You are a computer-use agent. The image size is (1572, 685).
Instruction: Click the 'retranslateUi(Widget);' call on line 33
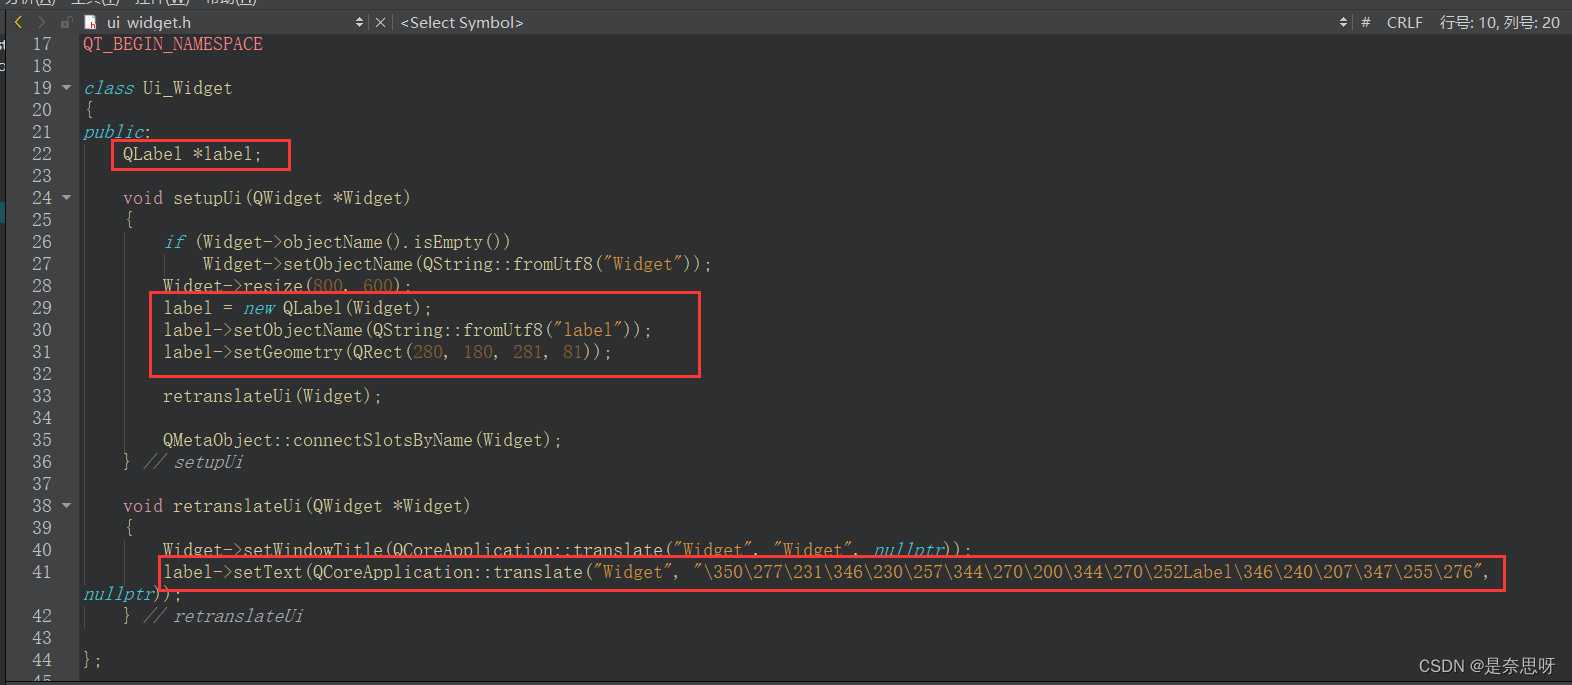click(273, 396)
